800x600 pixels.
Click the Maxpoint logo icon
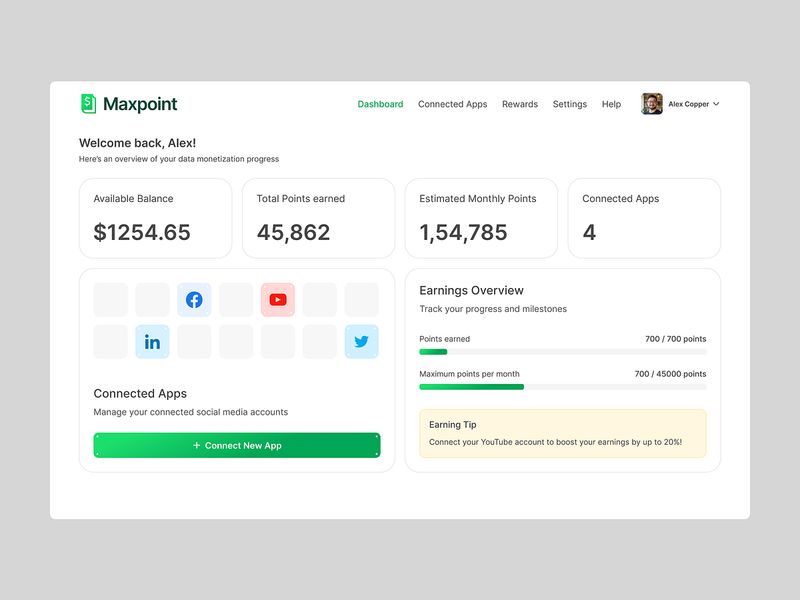click(x=88, y=104)
